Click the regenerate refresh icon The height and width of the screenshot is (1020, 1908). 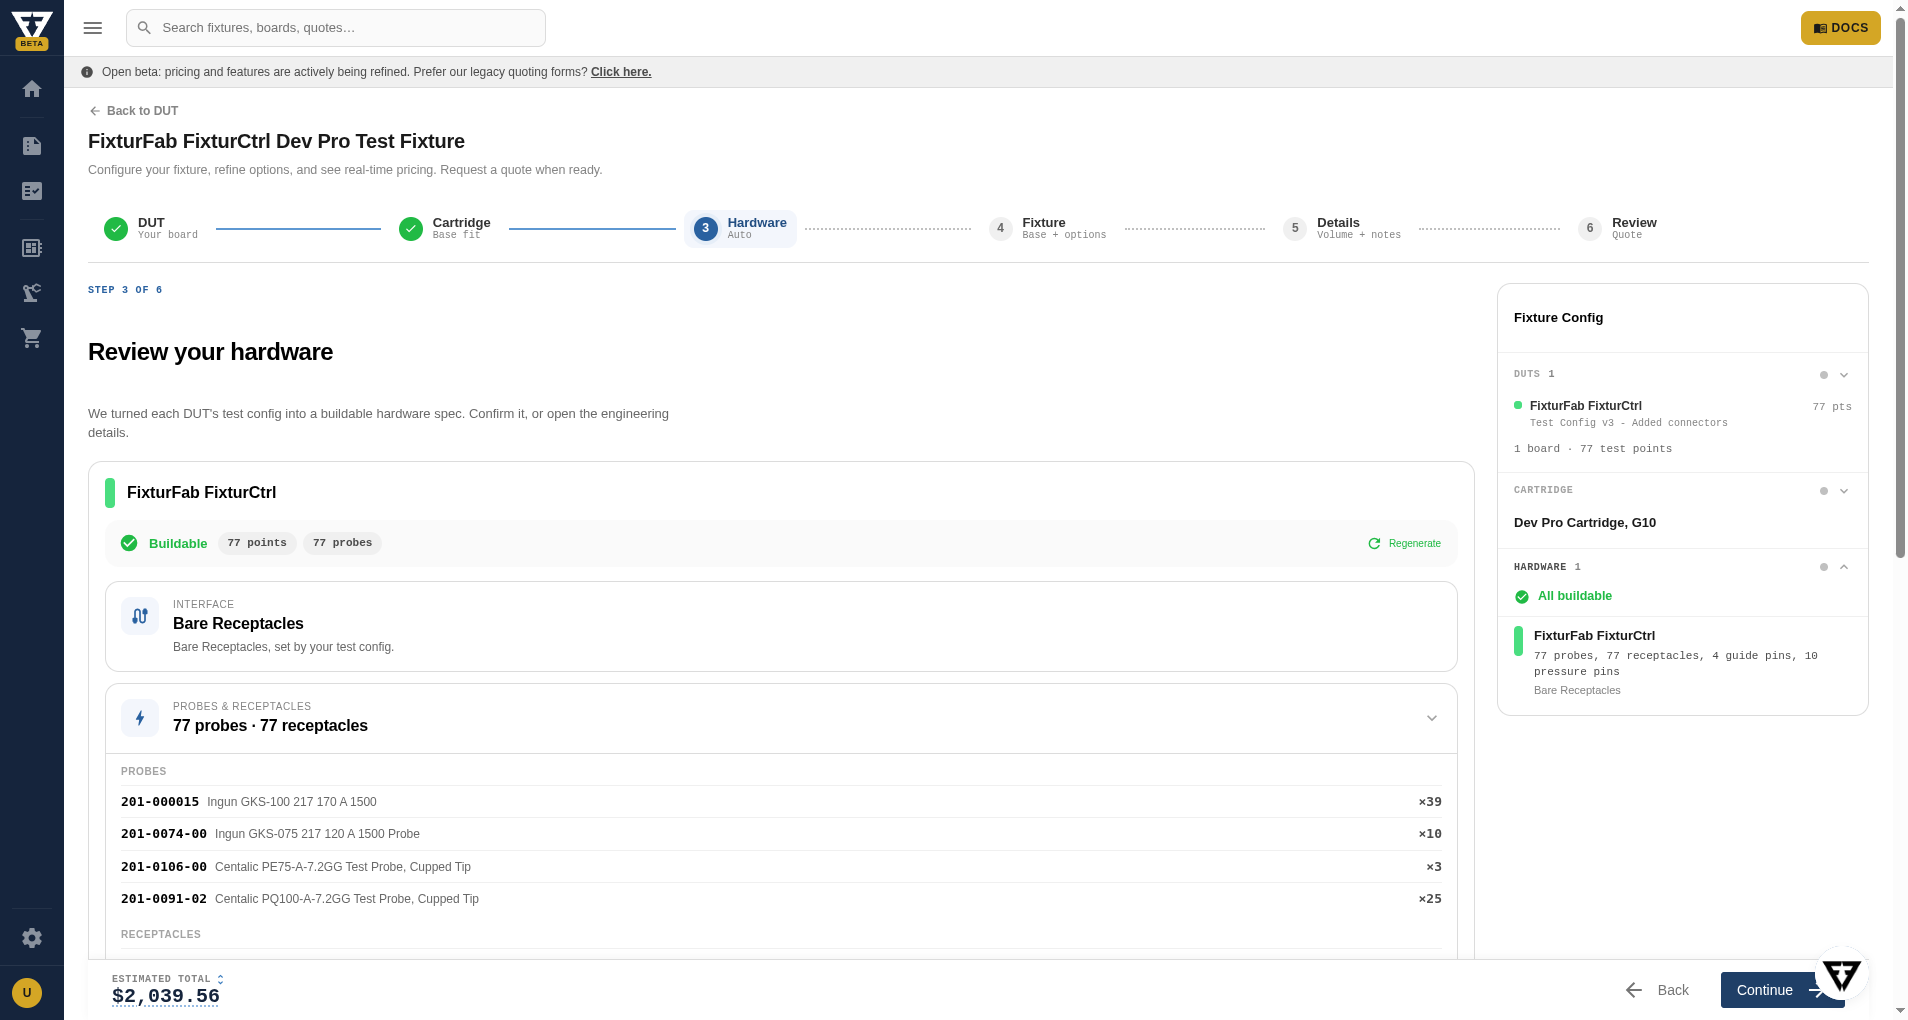pyautogui.click(x=1374, y=544)
